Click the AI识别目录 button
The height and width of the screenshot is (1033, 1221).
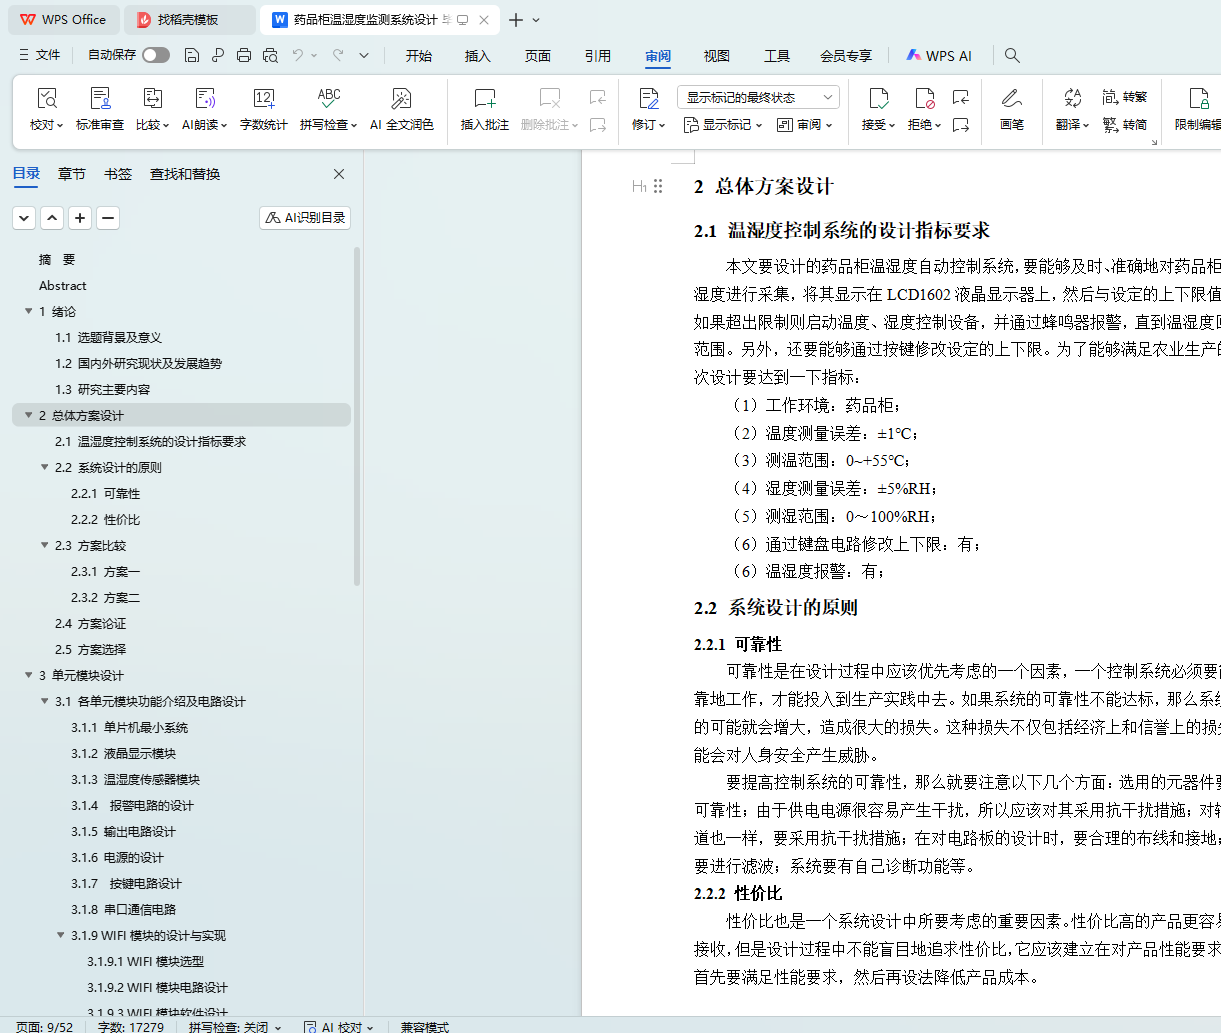pyautogui.click(x=305, y=217)
